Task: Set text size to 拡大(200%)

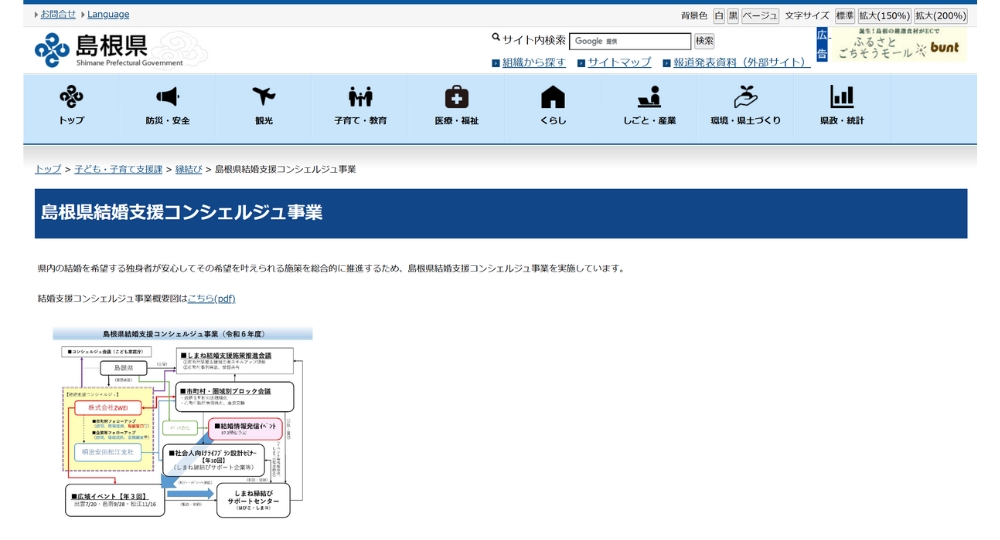Action: pyautogui.click(x=941, y=16)
